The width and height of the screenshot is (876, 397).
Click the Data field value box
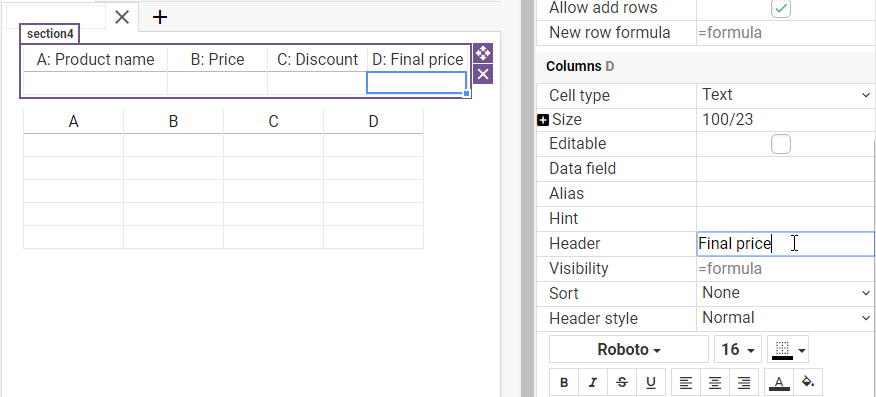pyautogui.click(x=785, y=169)
